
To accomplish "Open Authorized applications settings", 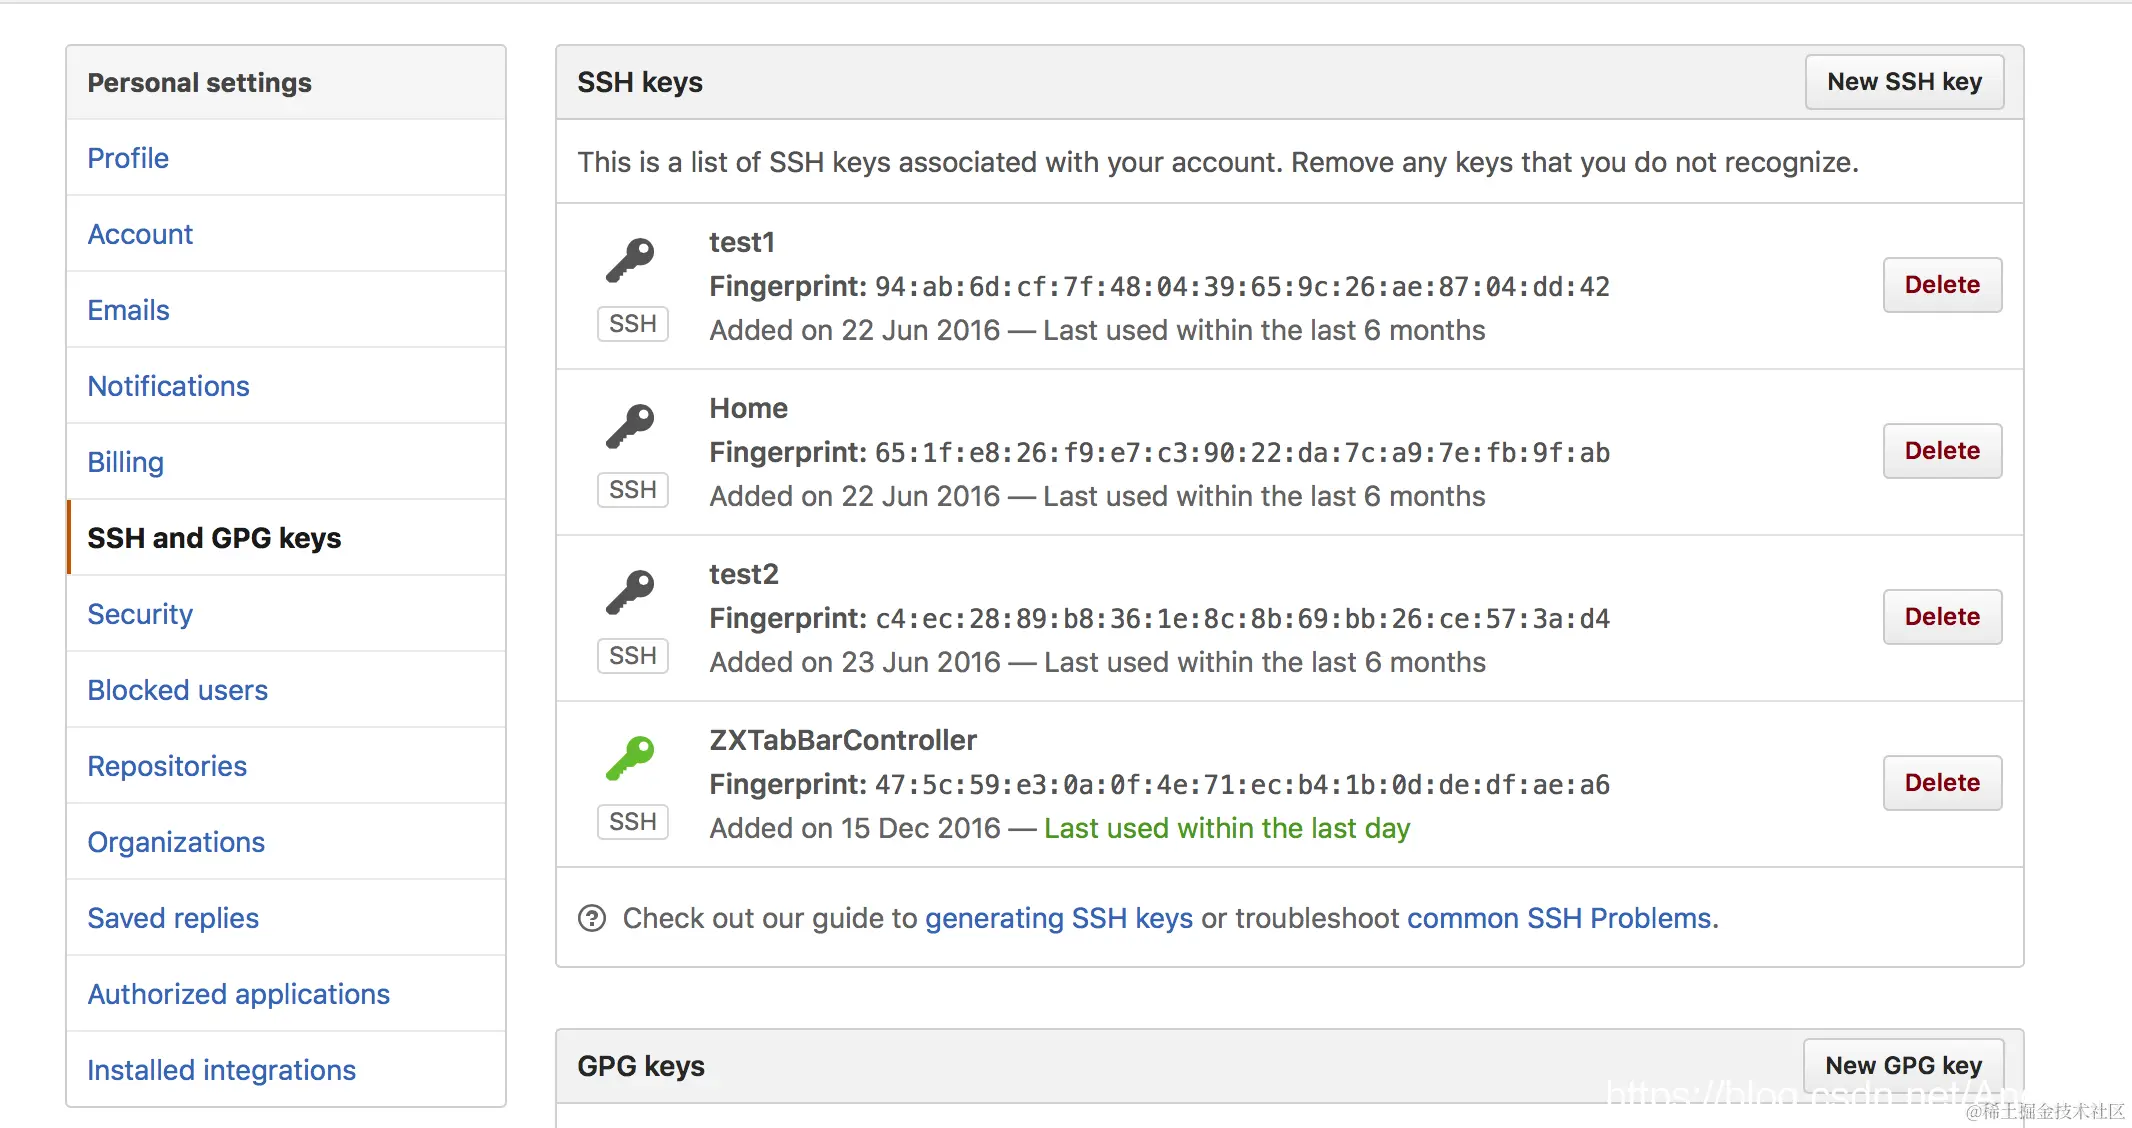I will click(238, 994).
